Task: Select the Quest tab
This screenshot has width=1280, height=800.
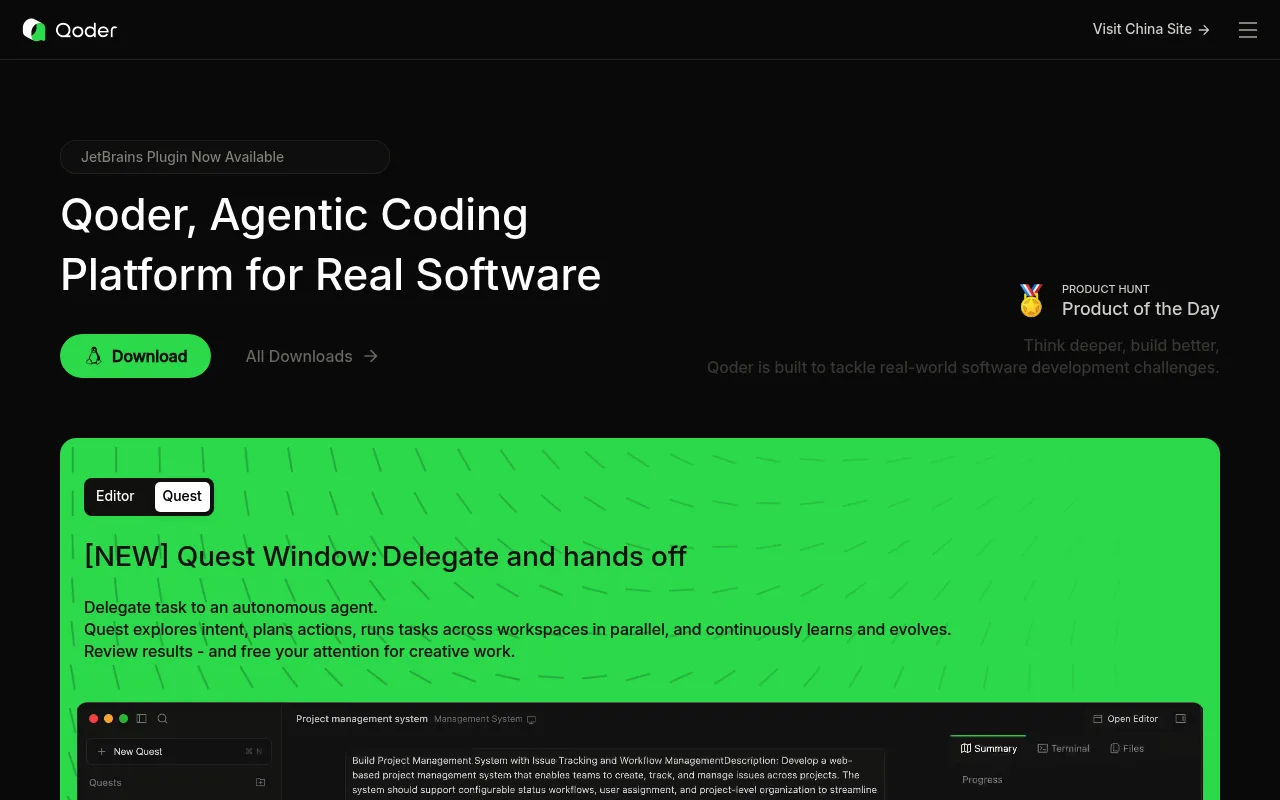Action: tap(182, 496)
